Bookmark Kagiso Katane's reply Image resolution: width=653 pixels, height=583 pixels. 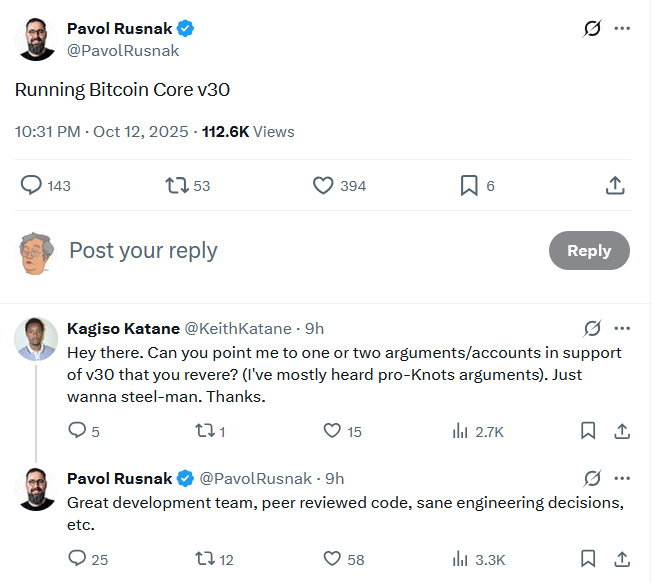pos(589,431)
